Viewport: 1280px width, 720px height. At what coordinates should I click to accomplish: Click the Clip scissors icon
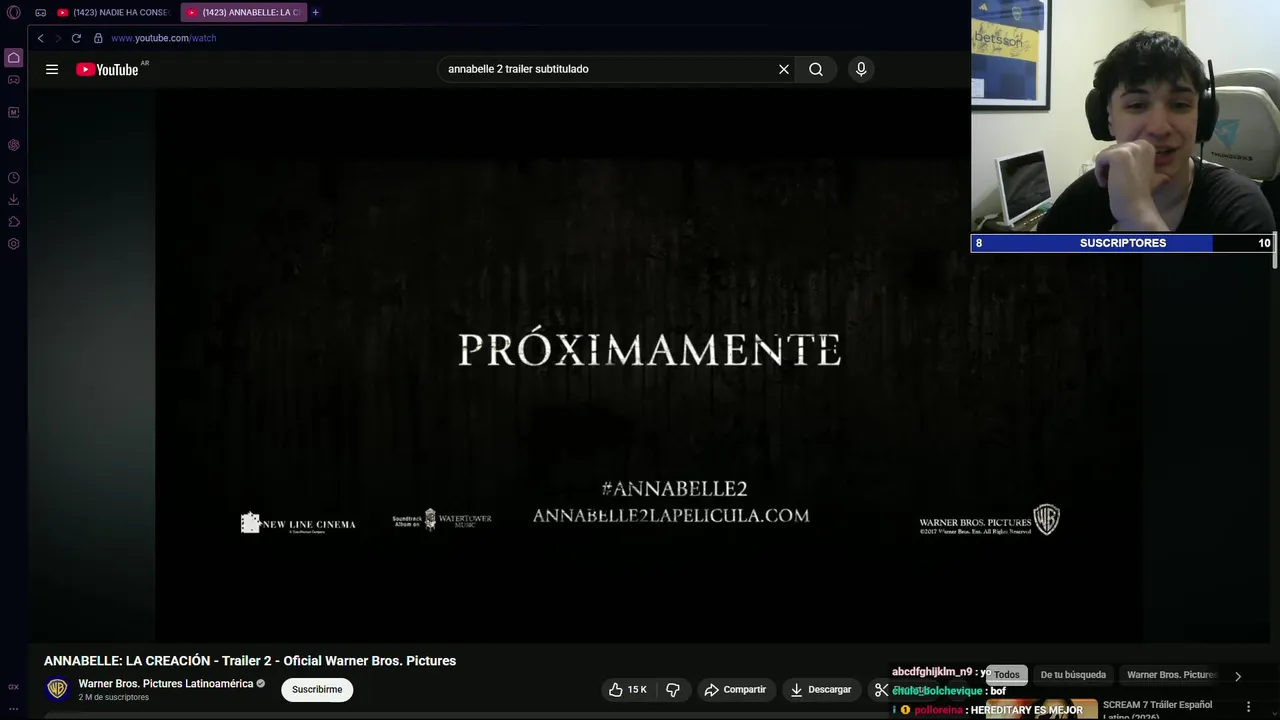click(881, 690)
